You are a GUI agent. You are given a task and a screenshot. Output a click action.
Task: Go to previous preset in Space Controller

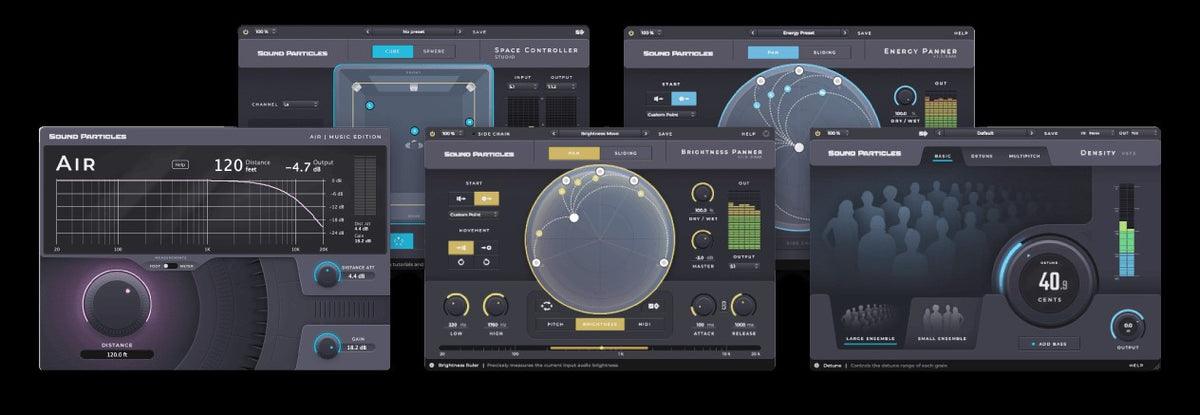(x=366, y=33)
